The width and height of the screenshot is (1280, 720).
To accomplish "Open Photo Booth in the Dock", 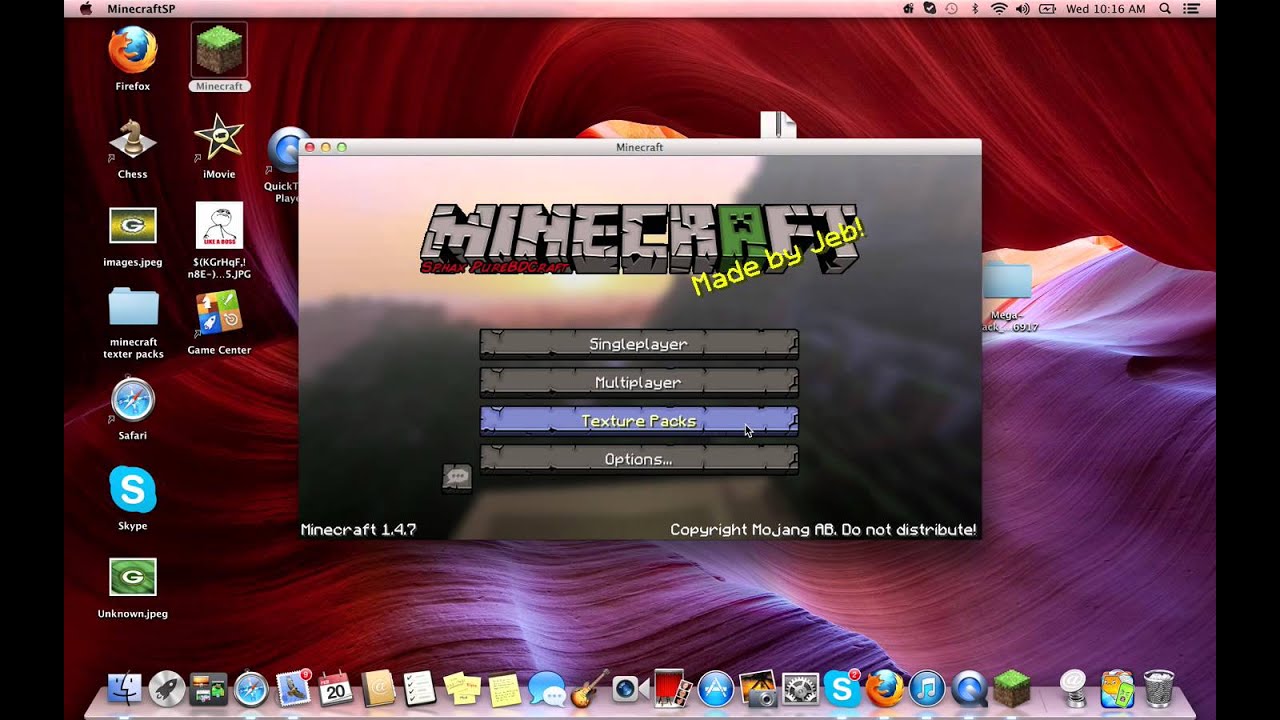I will tap(672, 688).
